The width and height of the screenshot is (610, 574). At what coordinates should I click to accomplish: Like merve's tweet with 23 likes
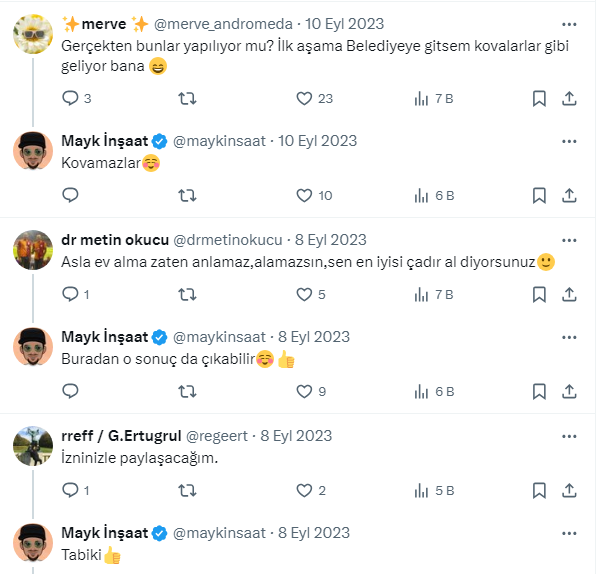305,98
